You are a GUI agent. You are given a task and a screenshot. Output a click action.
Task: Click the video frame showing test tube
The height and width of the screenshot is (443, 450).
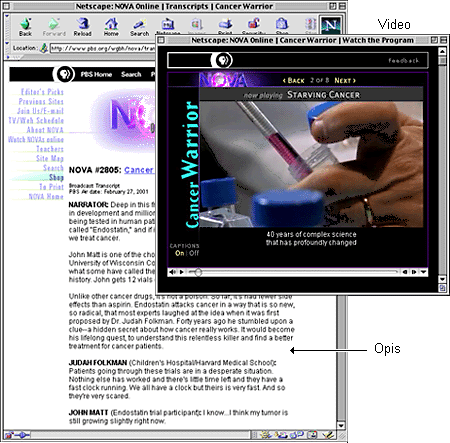(311, 164)
